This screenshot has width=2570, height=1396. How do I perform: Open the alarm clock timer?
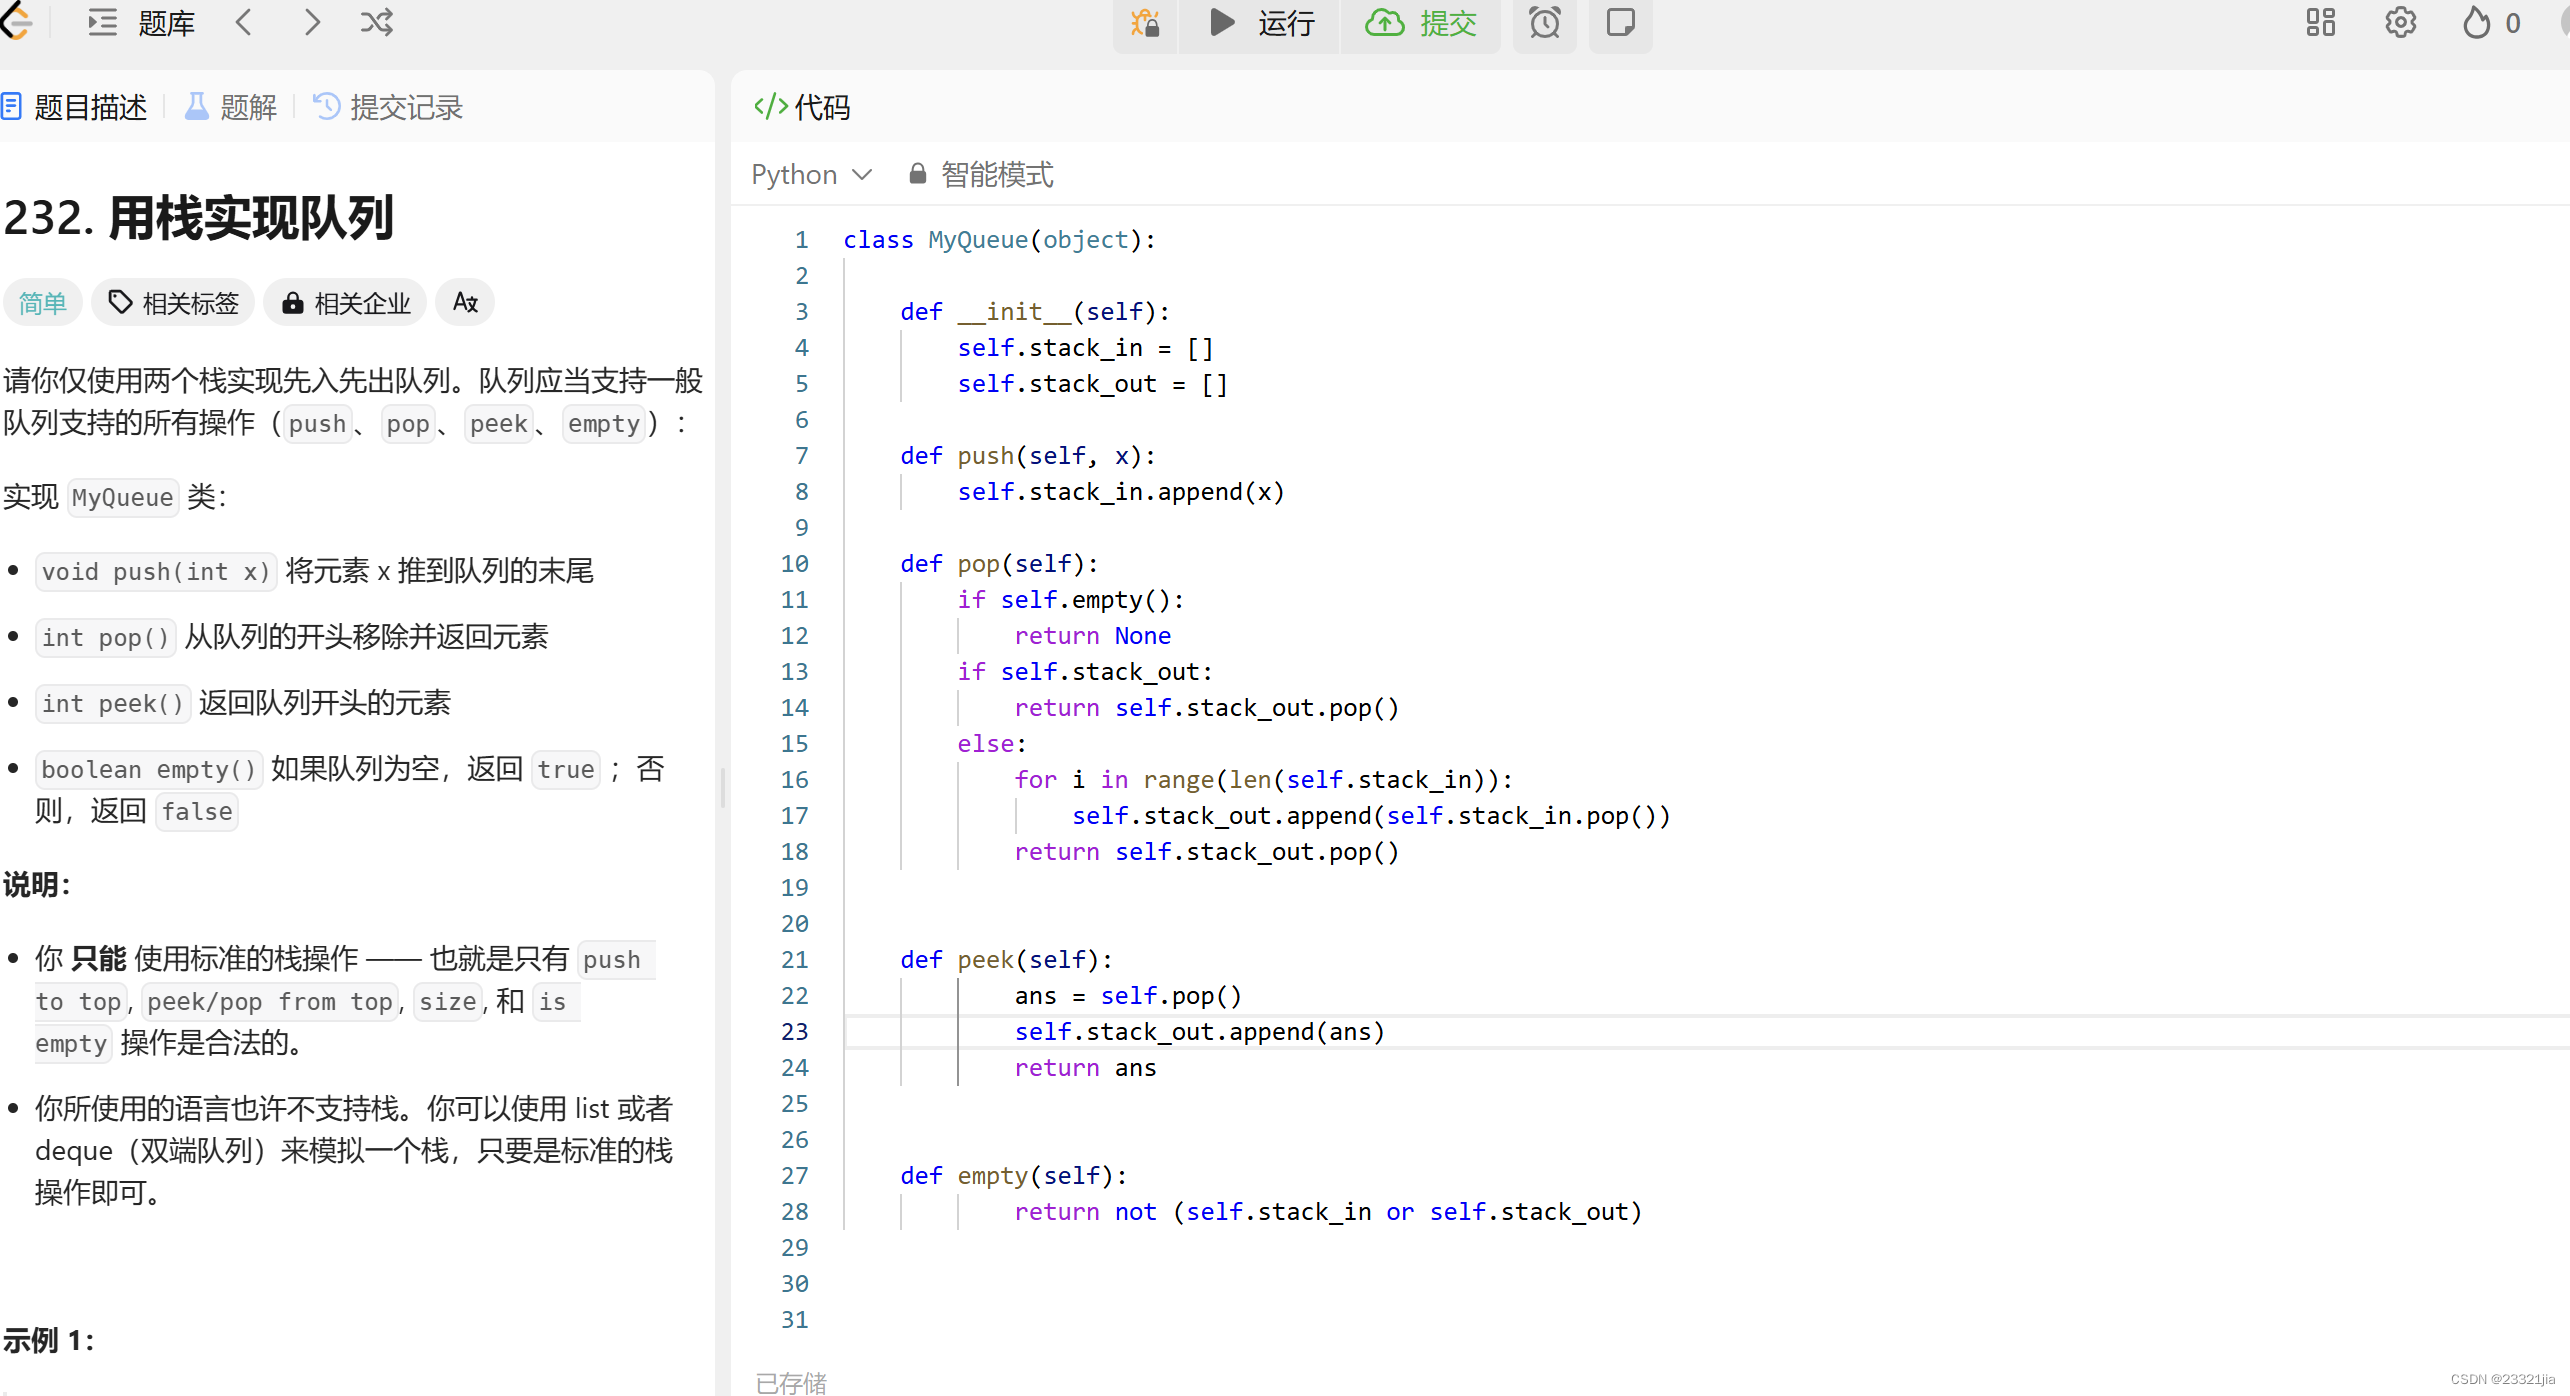(x=1545, y=23)
